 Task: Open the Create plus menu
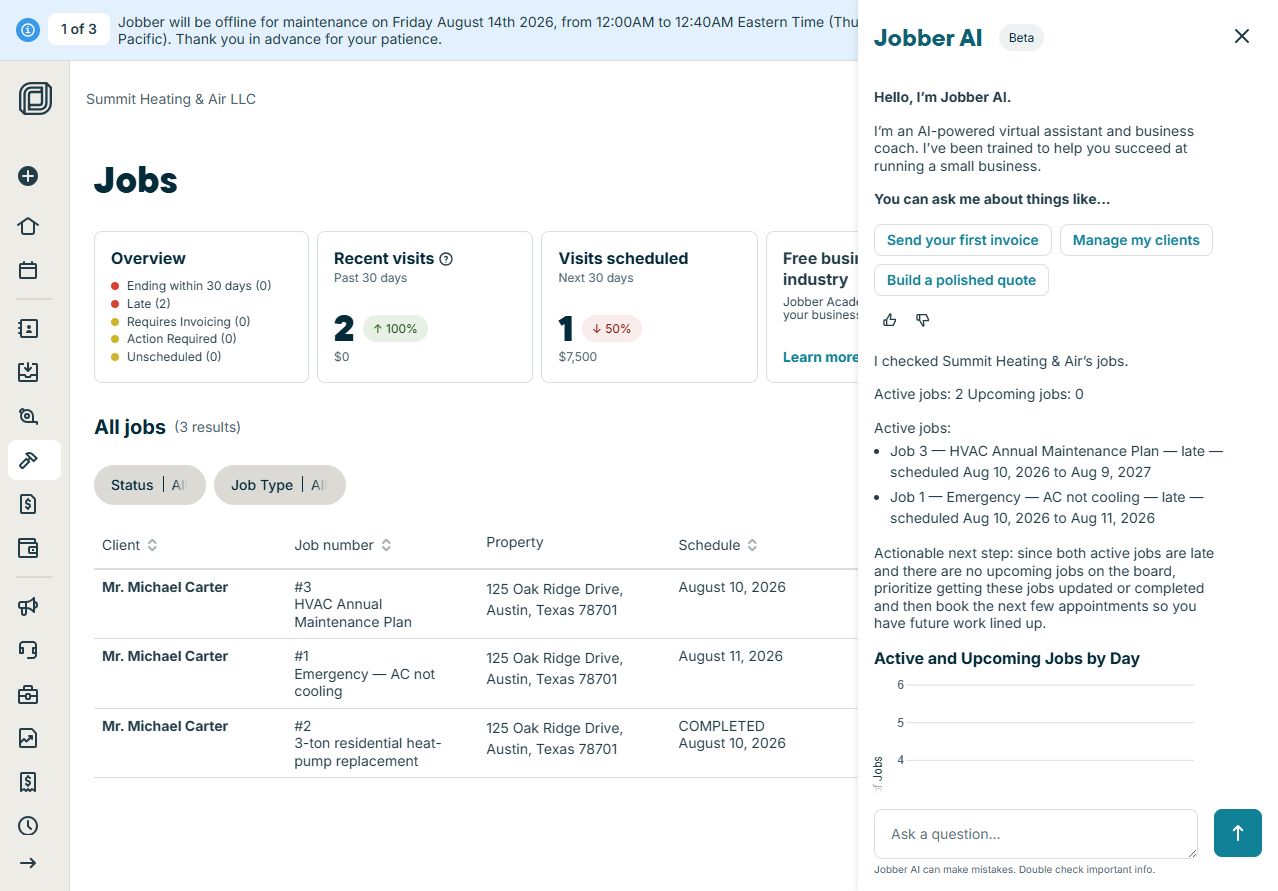coord(28,176)
